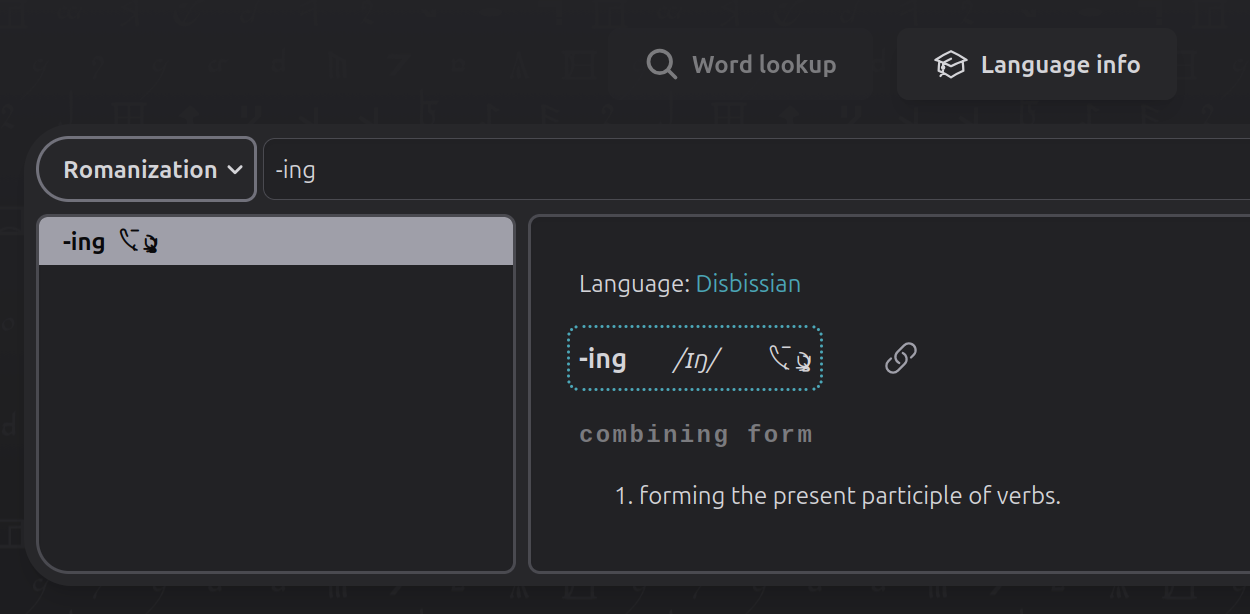Click the dotted-border -ing headword card
This screenshot has width=1250, height=614.
(x=694, y=357)
